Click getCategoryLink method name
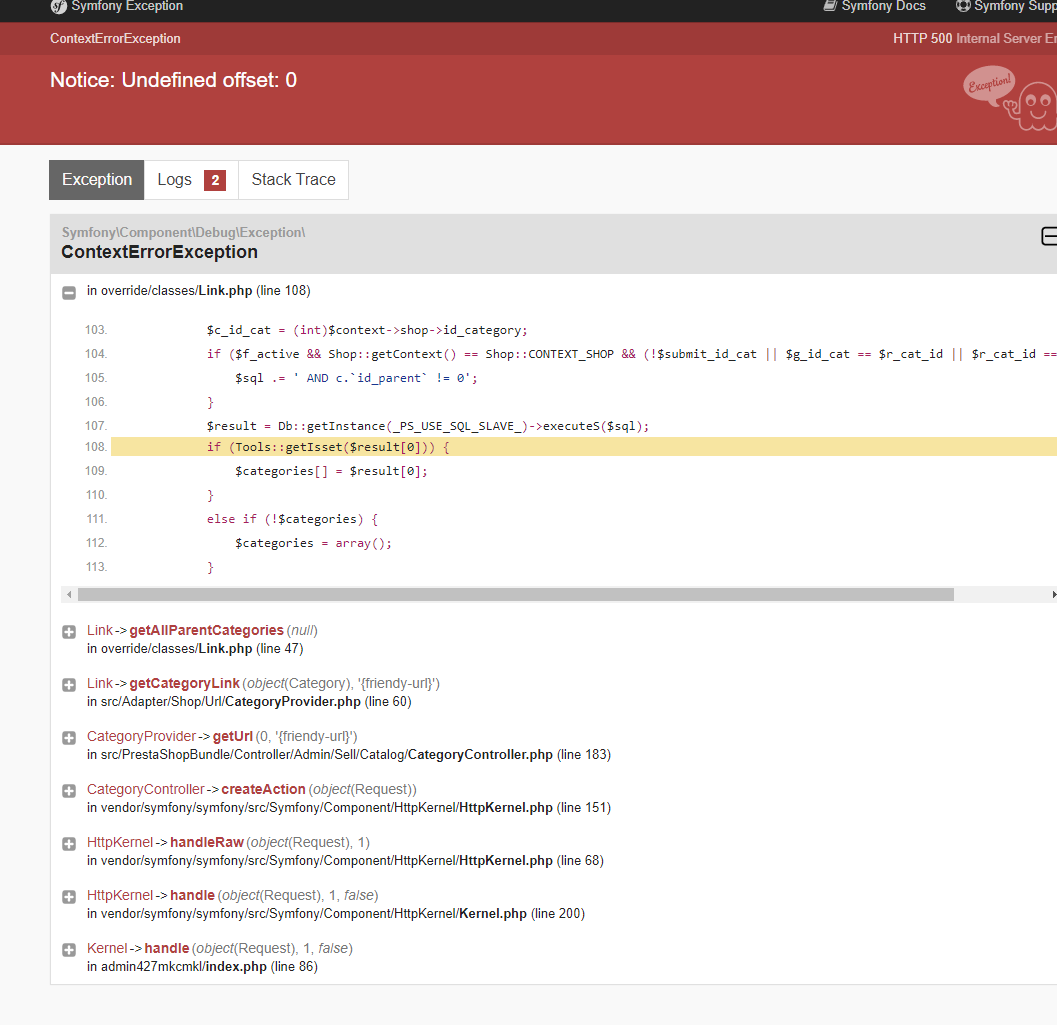This screenshot has width=1057, height=1025. (184, 683)
